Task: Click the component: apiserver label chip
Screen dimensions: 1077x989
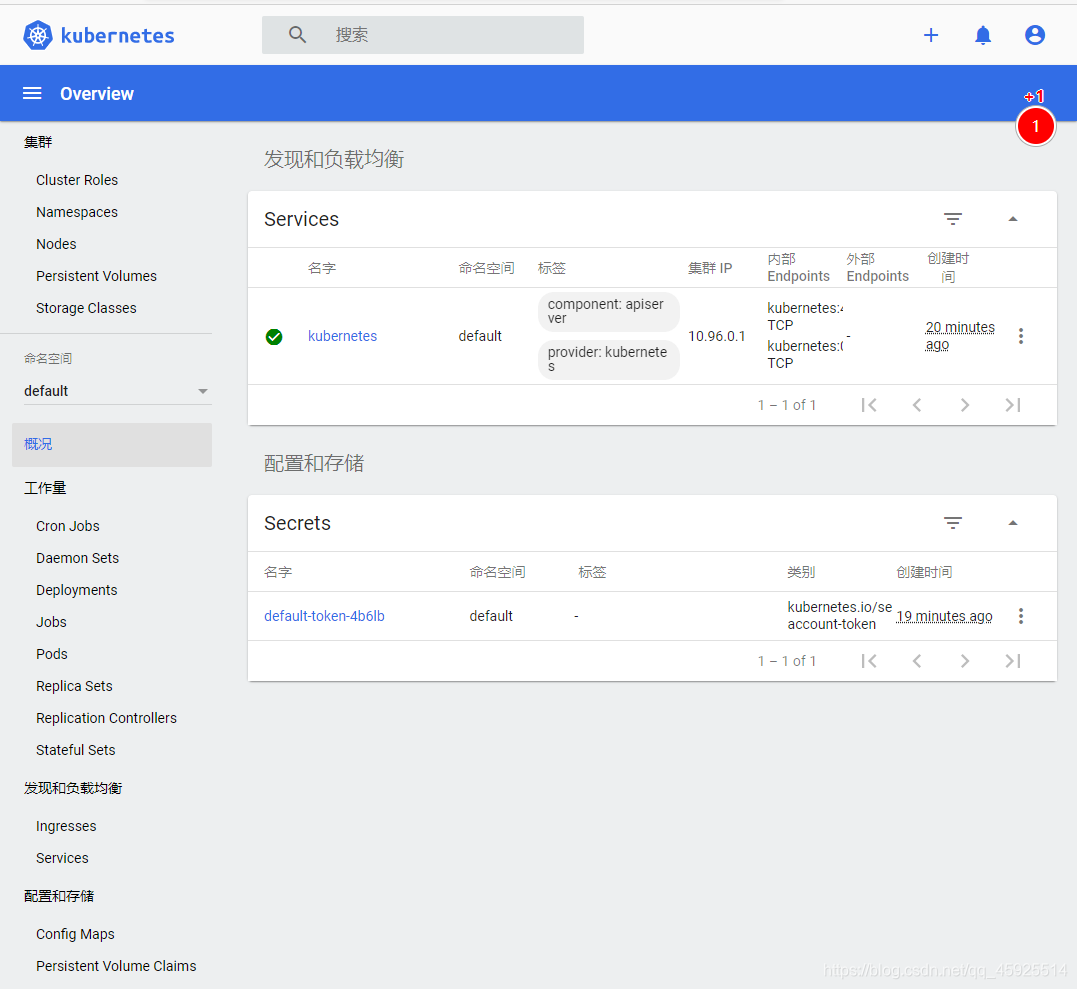Action: coord(609,311)
